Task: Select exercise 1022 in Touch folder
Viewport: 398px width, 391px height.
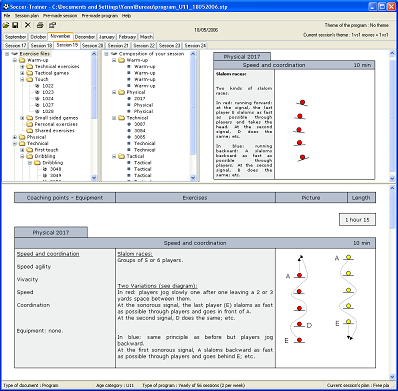Action: pyautogui.click(x=48, y=86)
